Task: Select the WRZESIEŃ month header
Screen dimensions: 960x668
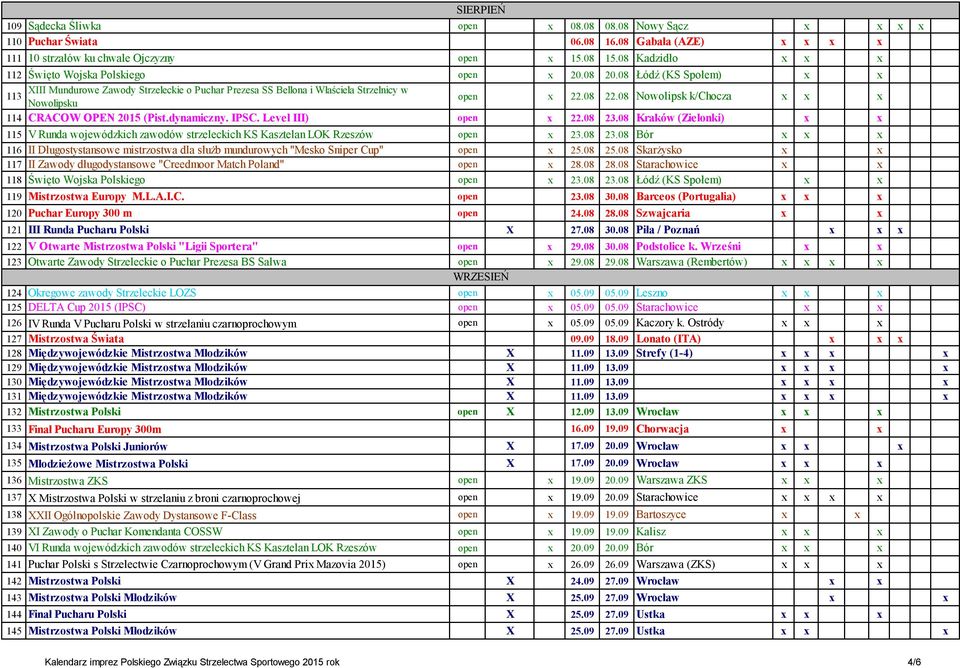Action: coord(481,277)
